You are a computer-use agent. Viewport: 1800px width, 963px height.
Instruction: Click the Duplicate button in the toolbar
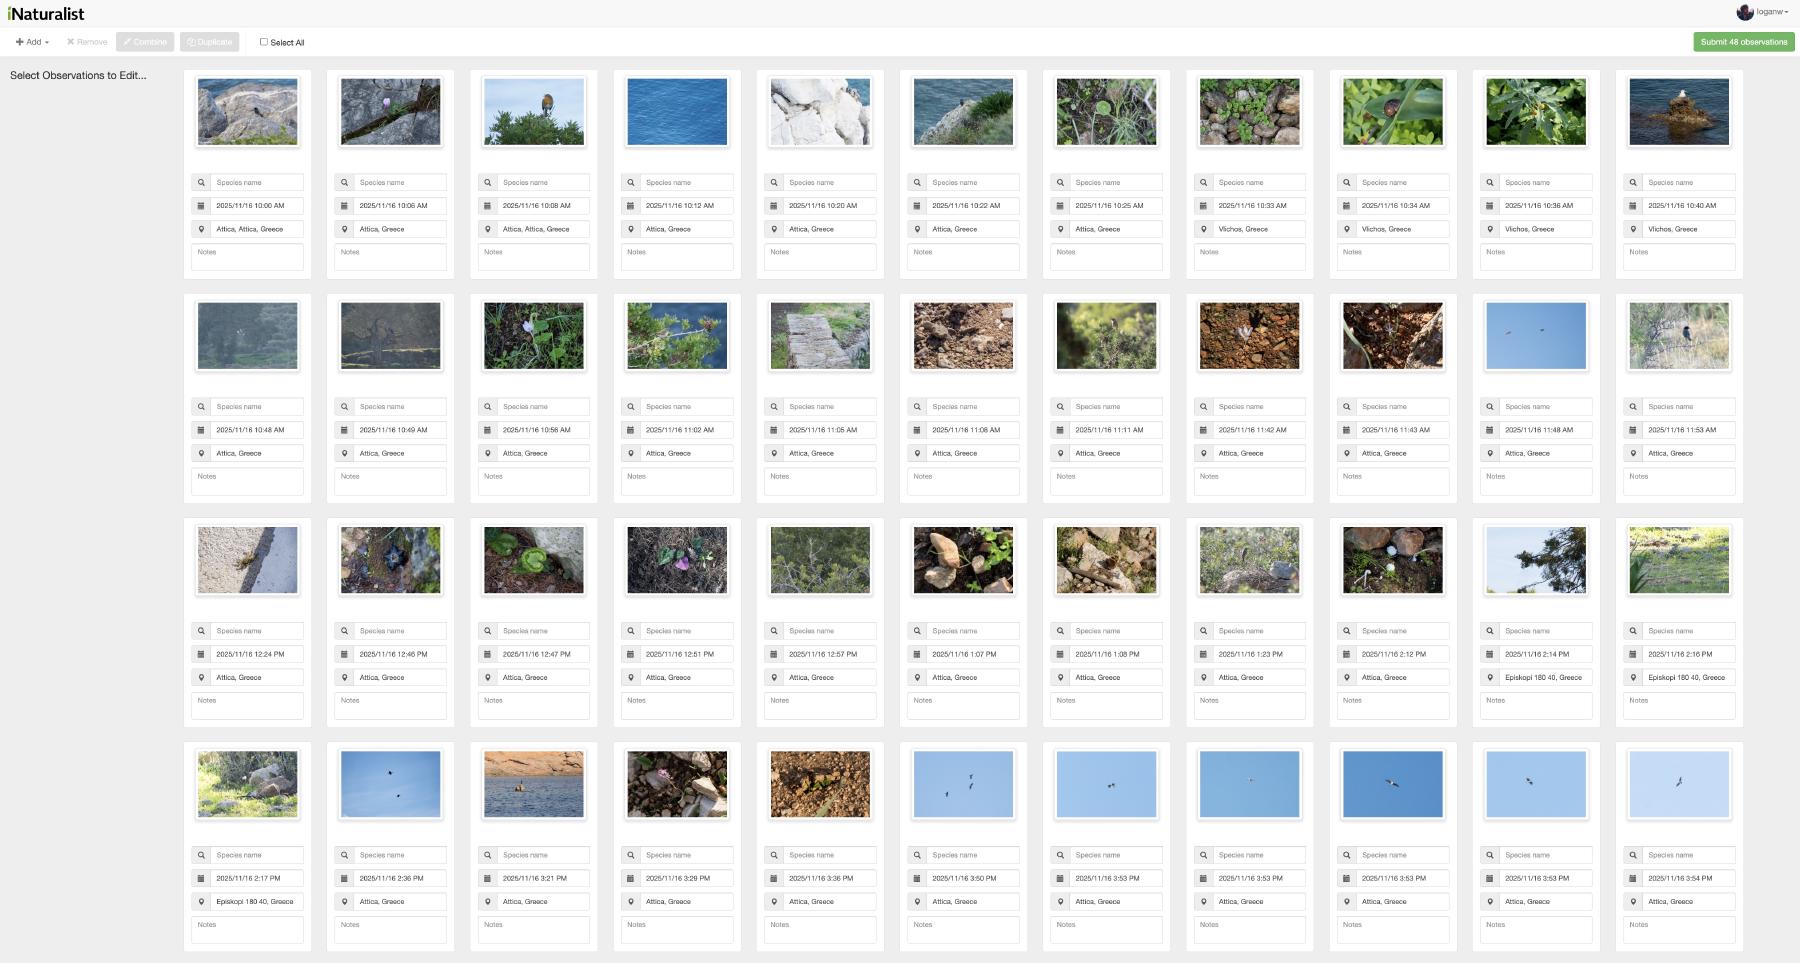pyautogui.click(x=210, y=42)
